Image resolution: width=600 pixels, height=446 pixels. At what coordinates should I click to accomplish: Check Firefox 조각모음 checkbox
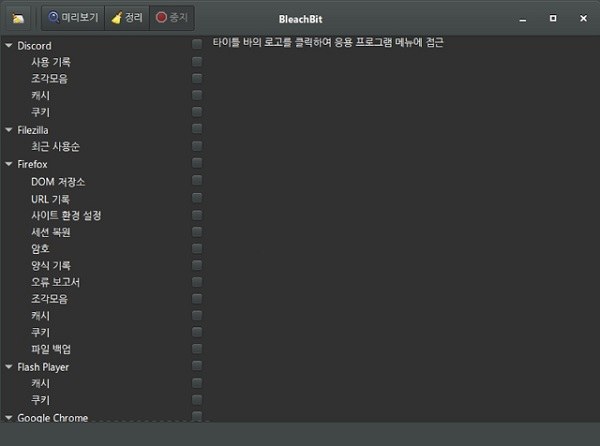197,298
